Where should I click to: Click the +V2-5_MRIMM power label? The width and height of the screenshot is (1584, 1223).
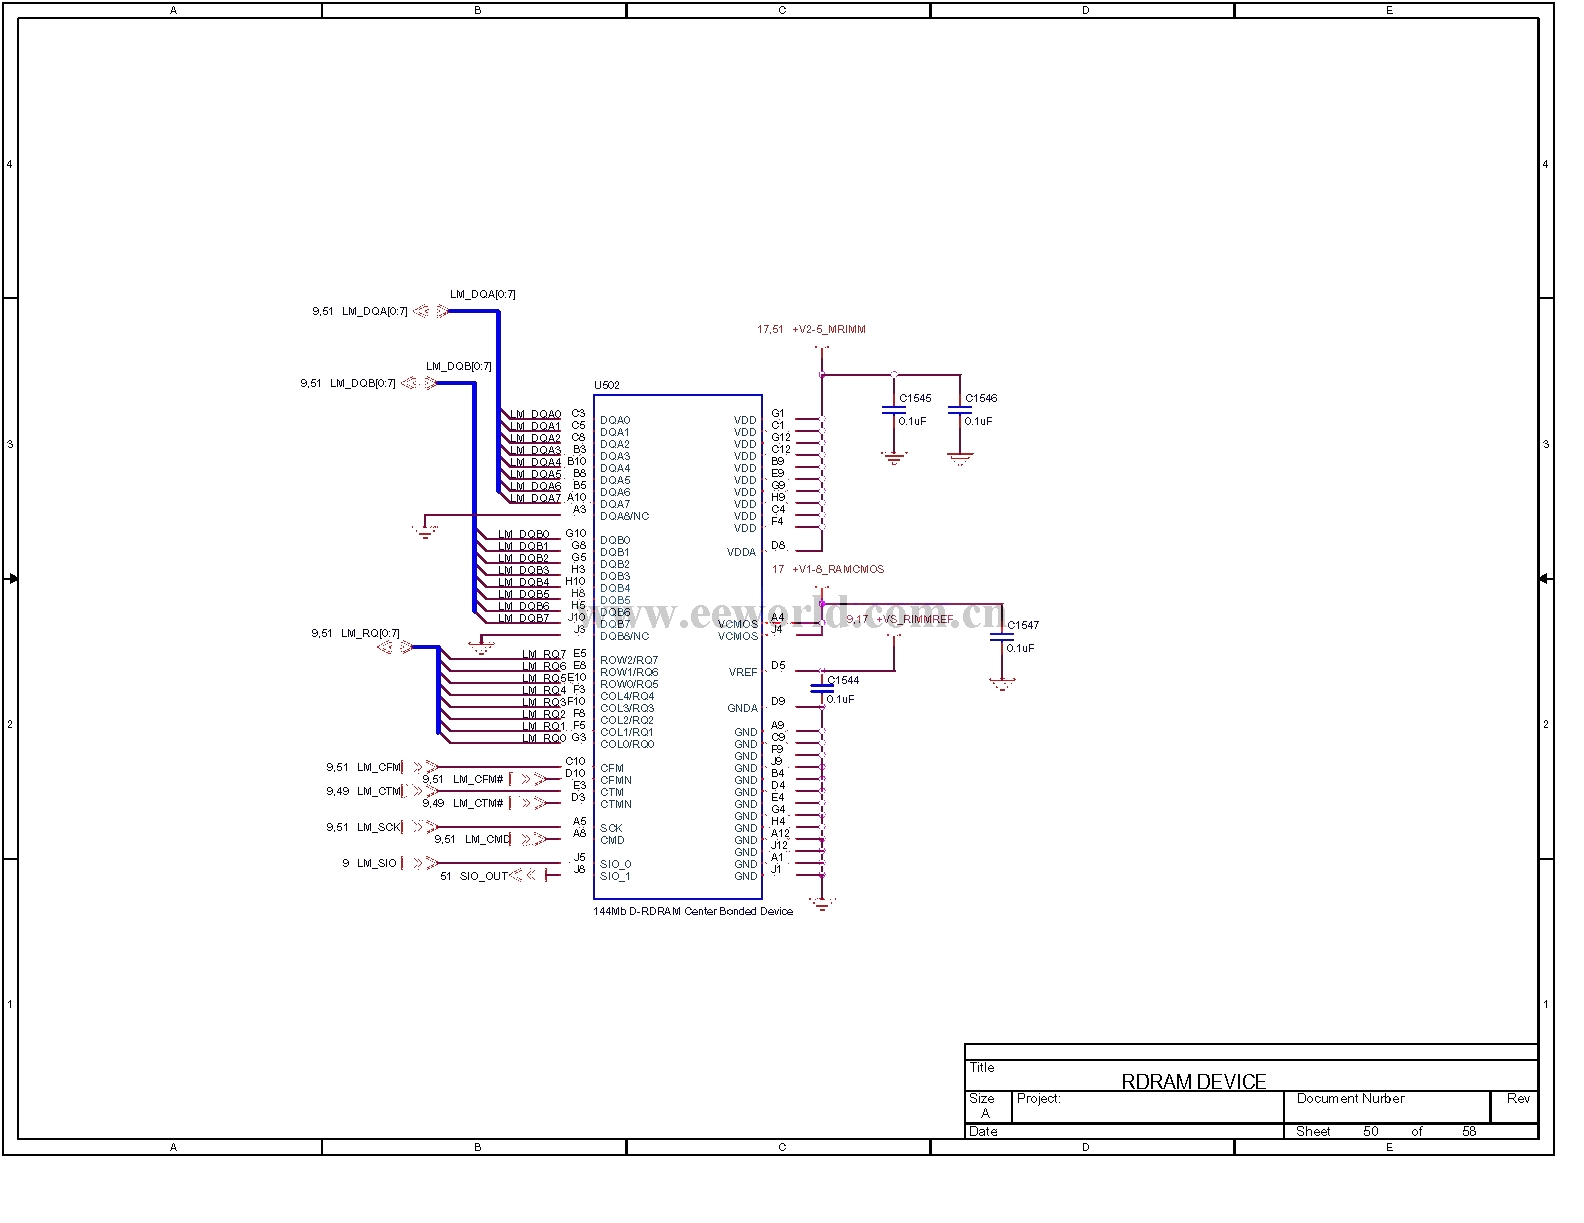point(829,329)
